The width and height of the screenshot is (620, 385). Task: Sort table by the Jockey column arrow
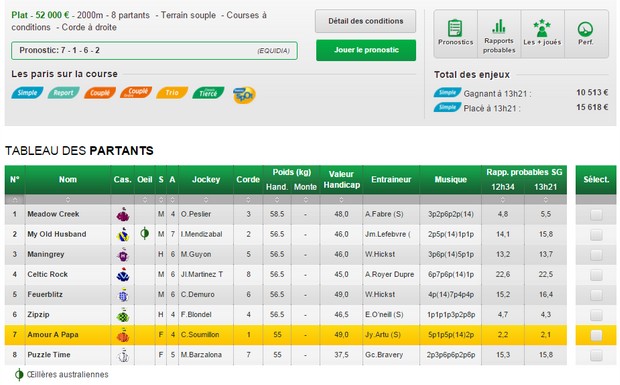coord(206,200)
